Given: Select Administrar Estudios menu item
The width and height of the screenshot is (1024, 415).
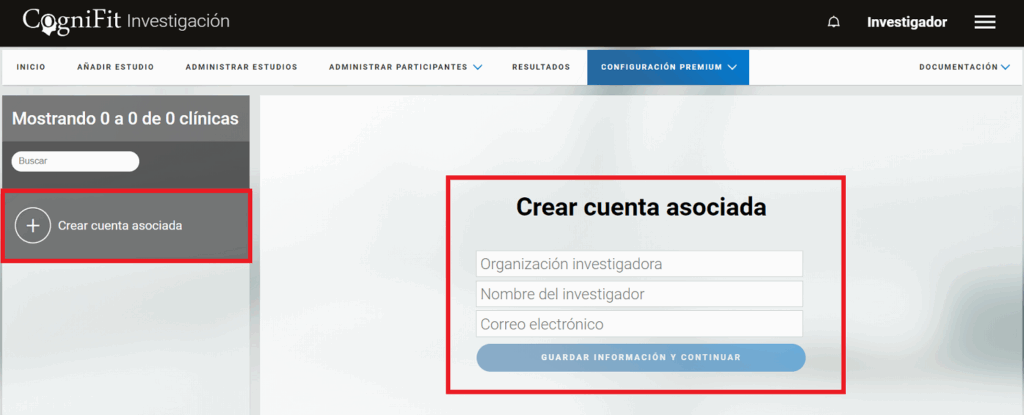Looking at the screenshot, I should (x=241, y=67).
